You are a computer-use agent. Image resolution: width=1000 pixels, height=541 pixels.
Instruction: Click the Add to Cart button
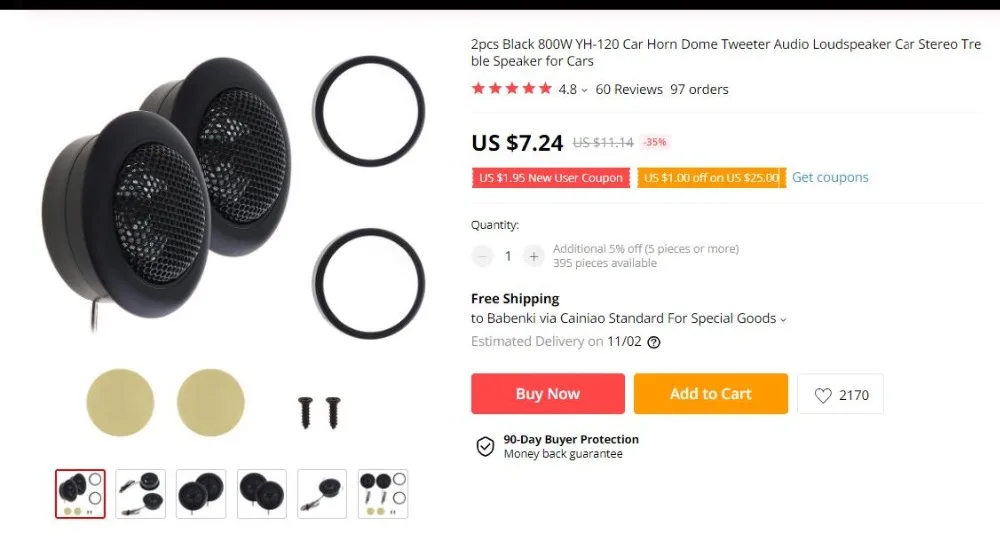(711, 394)
